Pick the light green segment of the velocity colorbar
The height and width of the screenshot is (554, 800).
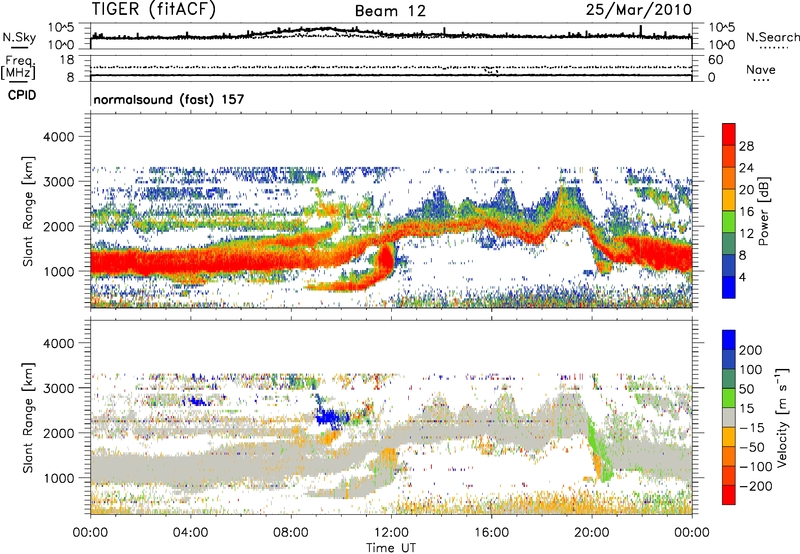tap(729, 398)
